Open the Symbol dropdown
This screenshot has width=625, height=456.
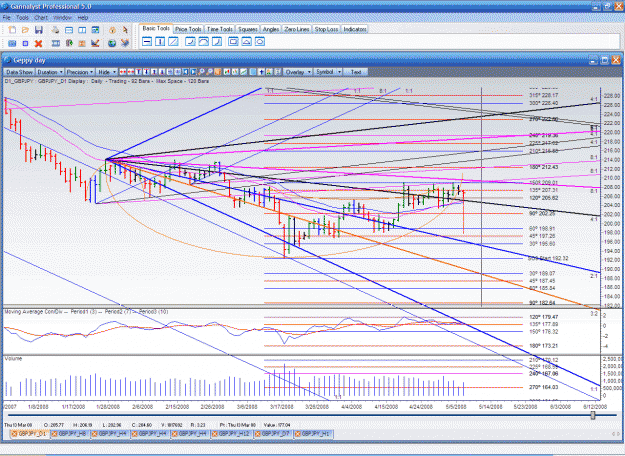[x=328, y=72]
